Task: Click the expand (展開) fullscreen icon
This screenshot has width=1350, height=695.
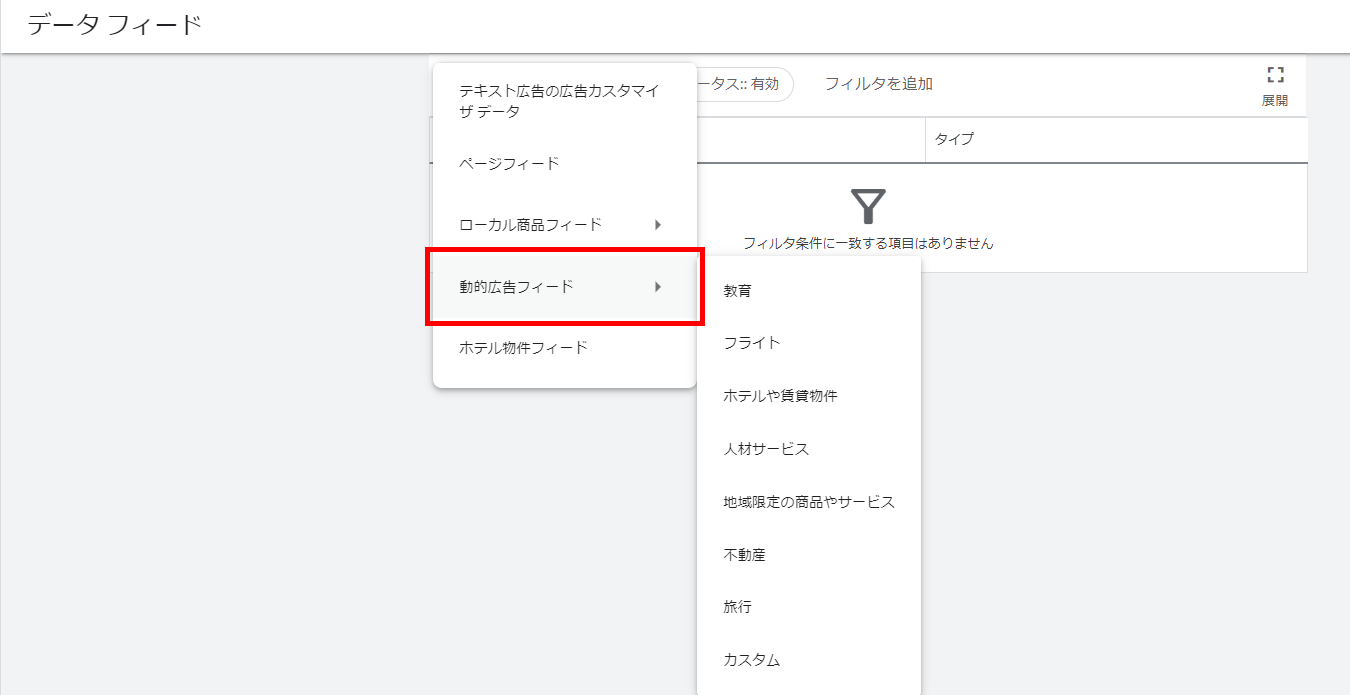Action: pyautogui.click(x=1274, y=75)
